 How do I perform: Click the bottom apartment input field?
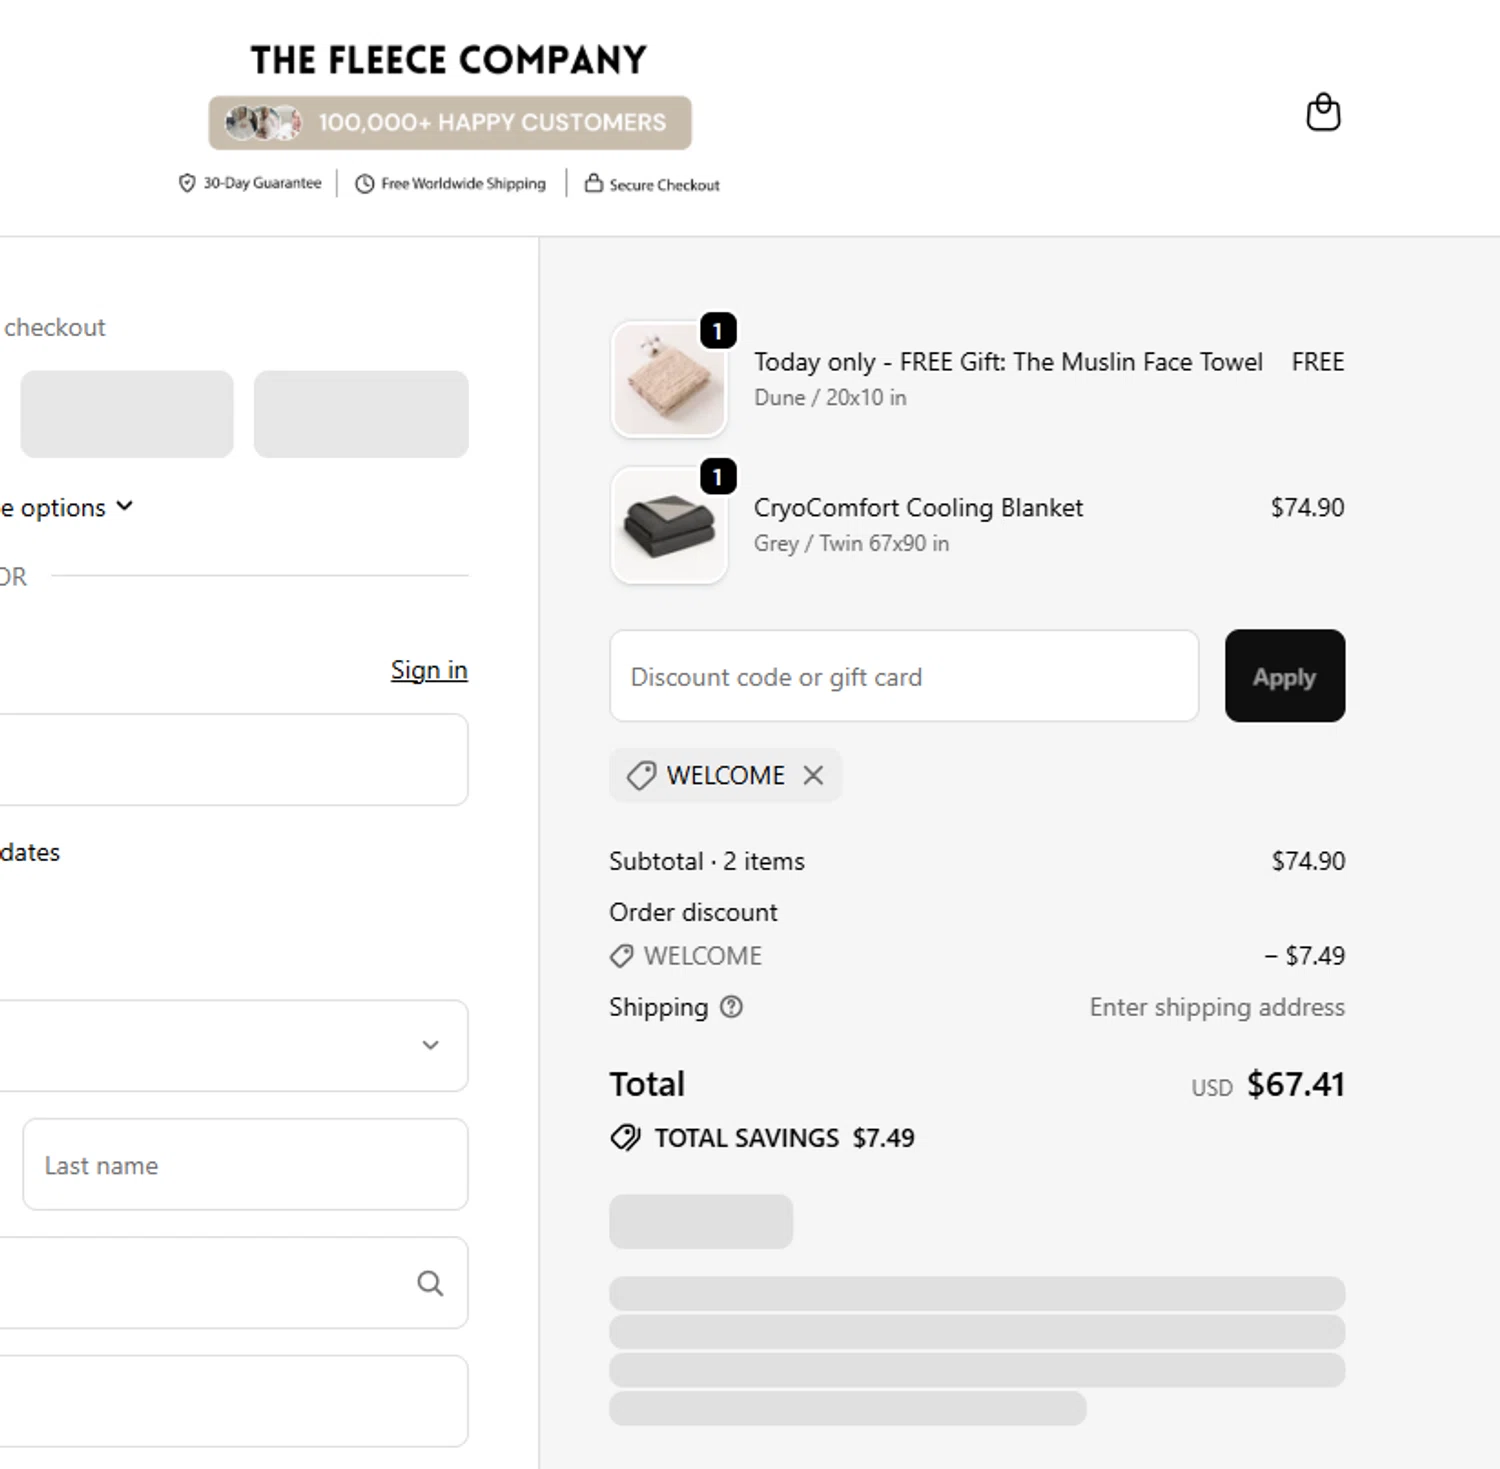pyautogui.click(x=232, y=1401)
